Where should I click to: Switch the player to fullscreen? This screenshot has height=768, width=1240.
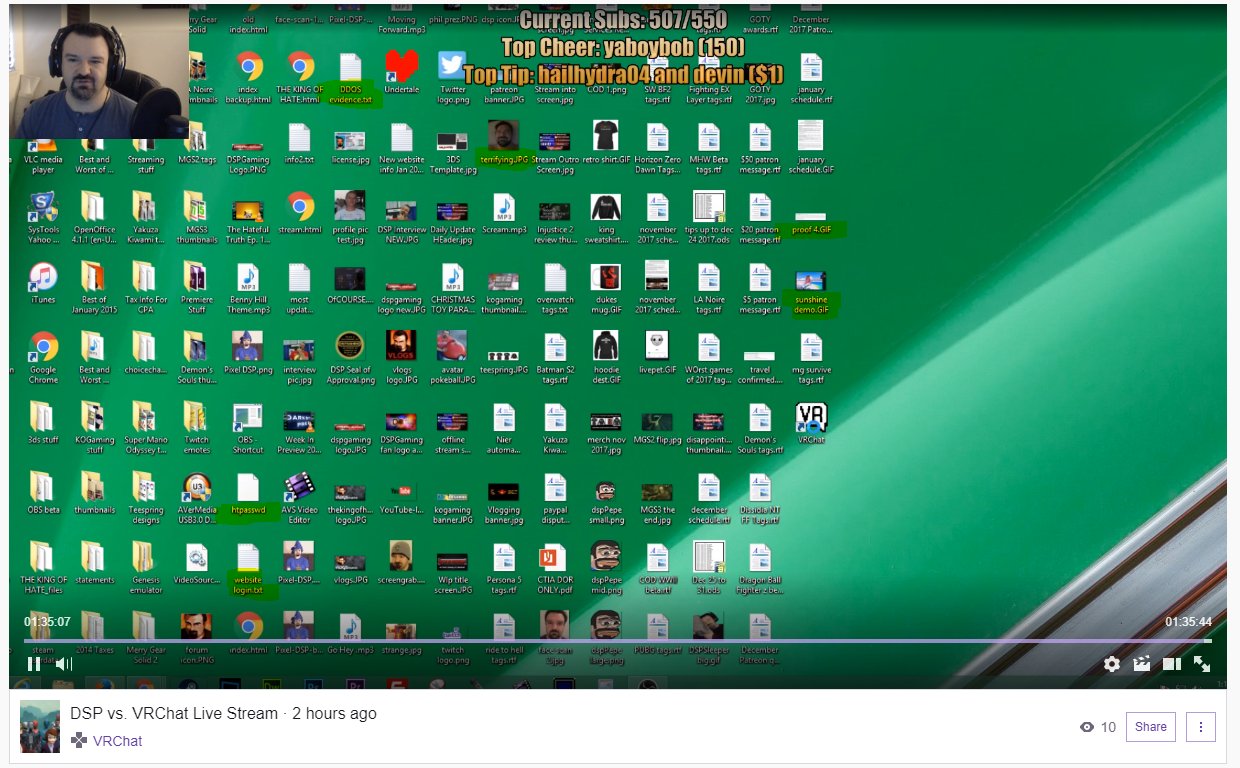(1202, 664)
